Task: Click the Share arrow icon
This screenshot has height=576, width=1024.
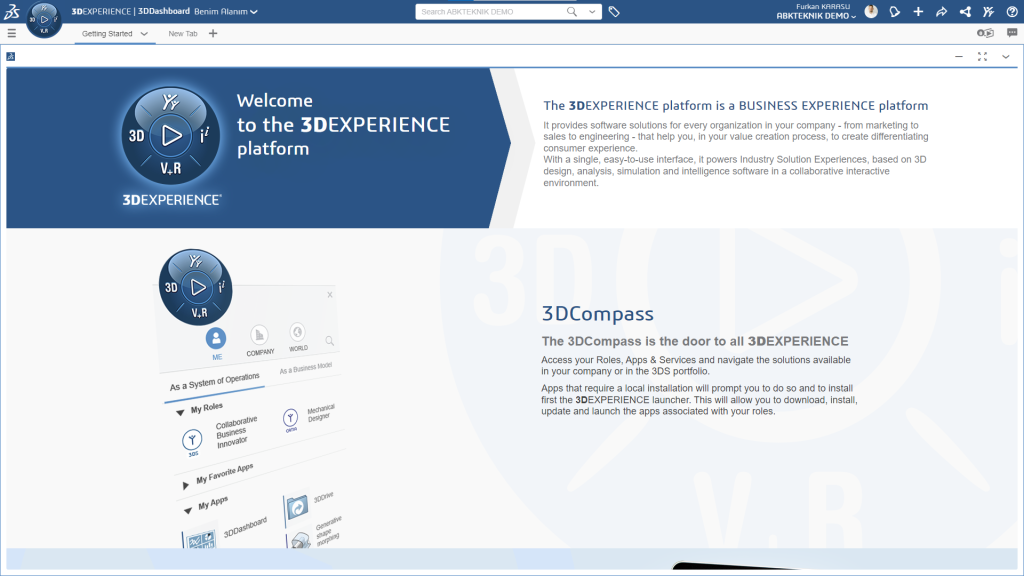Action: (x=941, y=12)
